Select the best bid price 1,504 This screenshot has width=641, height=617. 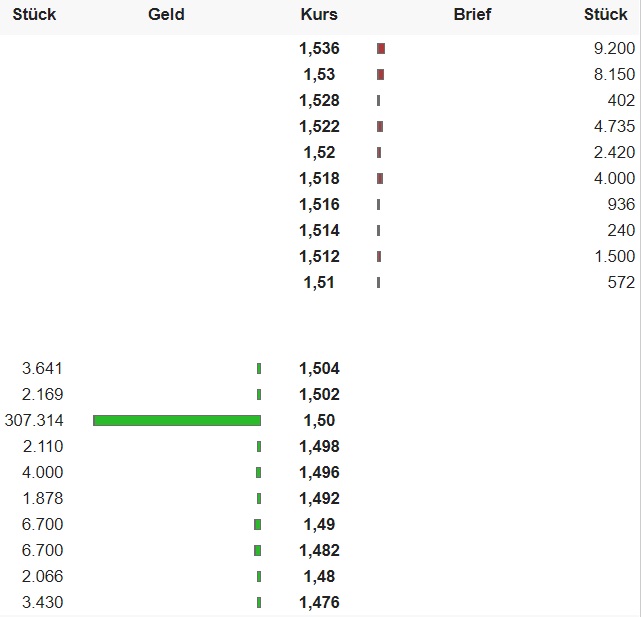tap(319, 368)
